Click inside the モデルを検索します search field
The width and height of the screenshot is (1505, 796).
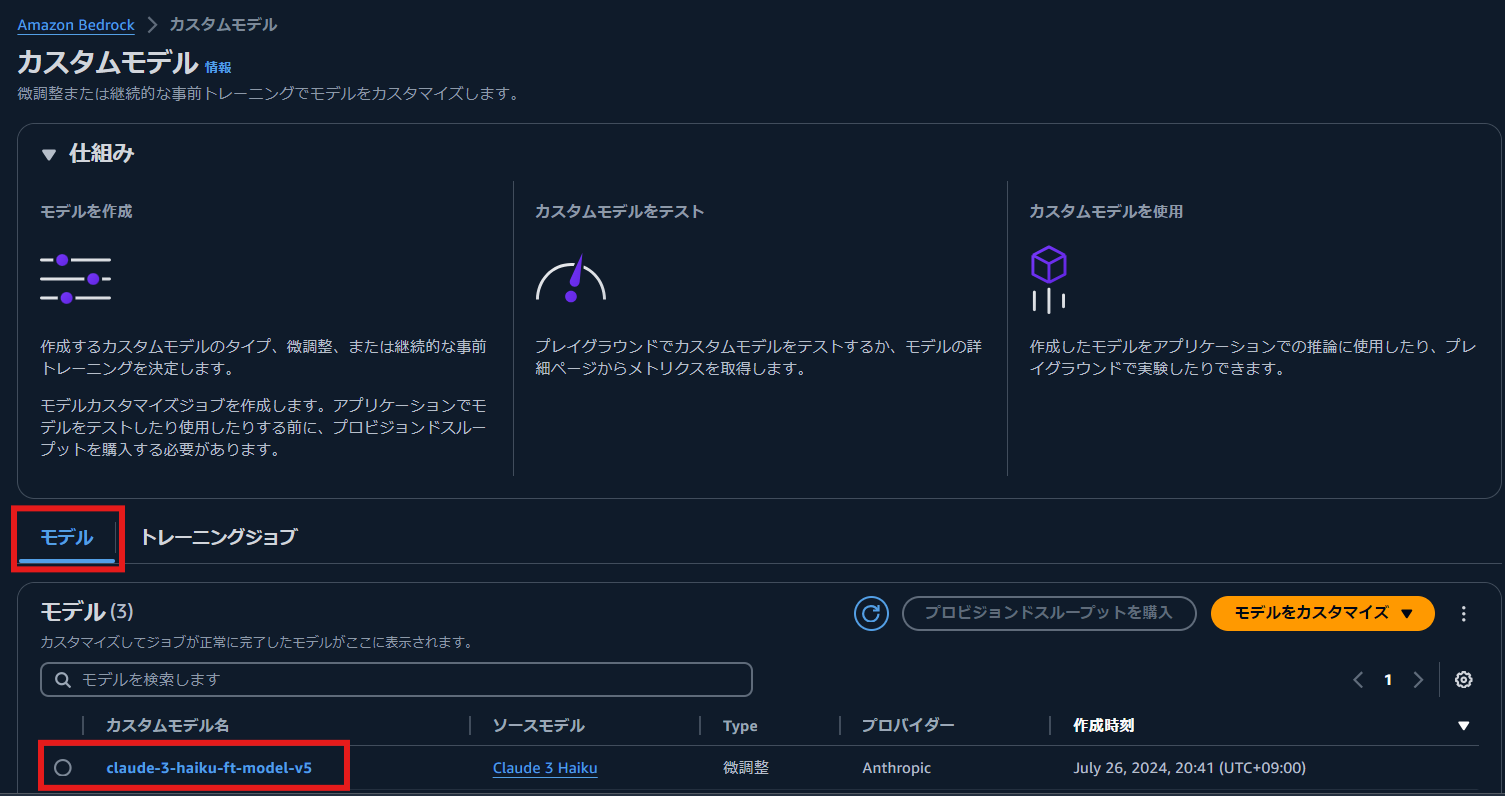(x=300, y=679)
